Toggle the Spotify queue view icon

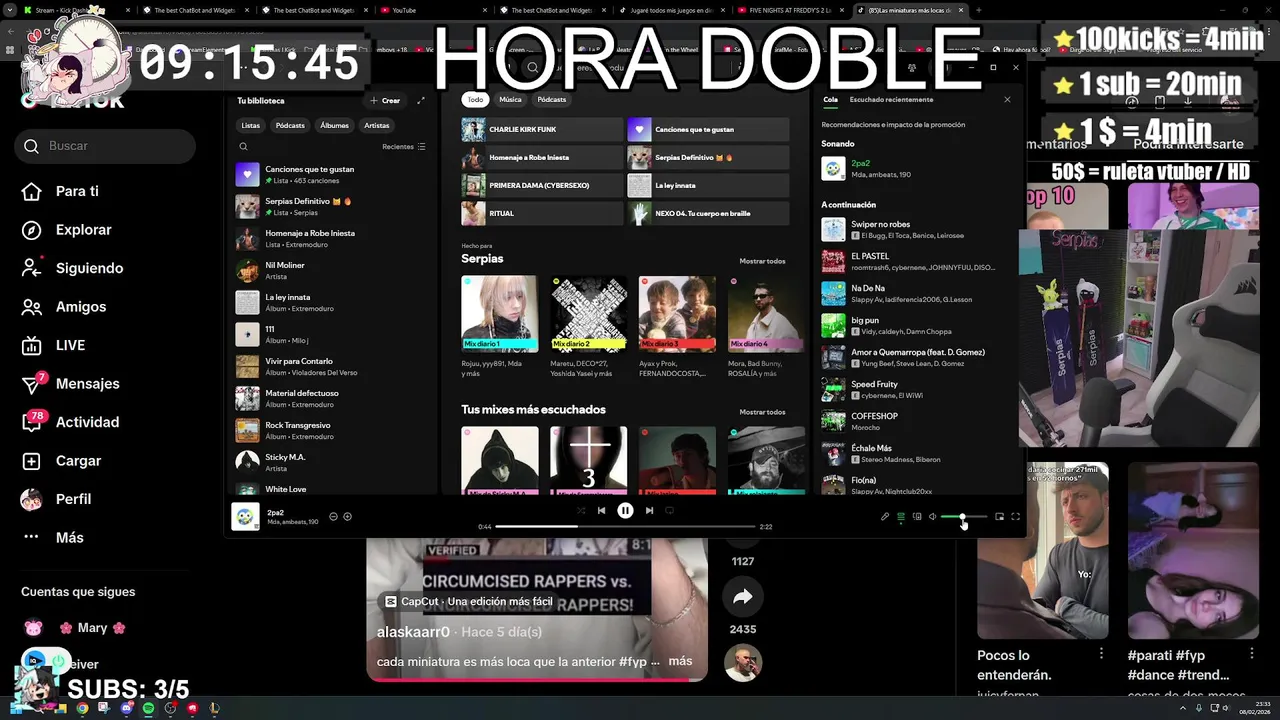pyautogui.click(x=901, y=516)
